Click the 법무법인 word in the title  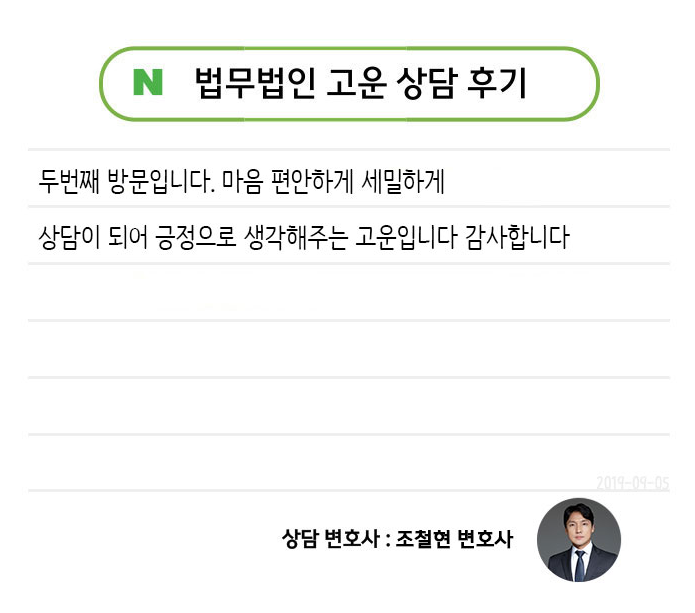tap(253, 83)
